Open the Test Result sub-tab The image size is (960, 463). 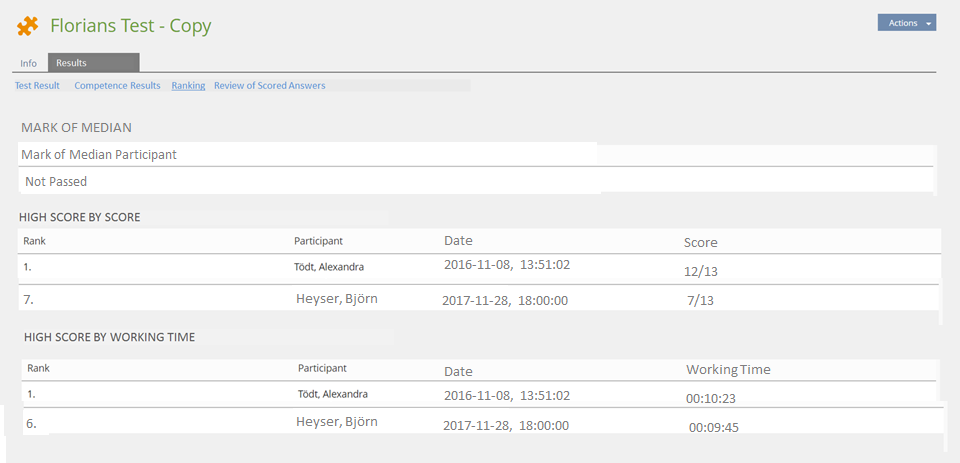click(37, 86)
